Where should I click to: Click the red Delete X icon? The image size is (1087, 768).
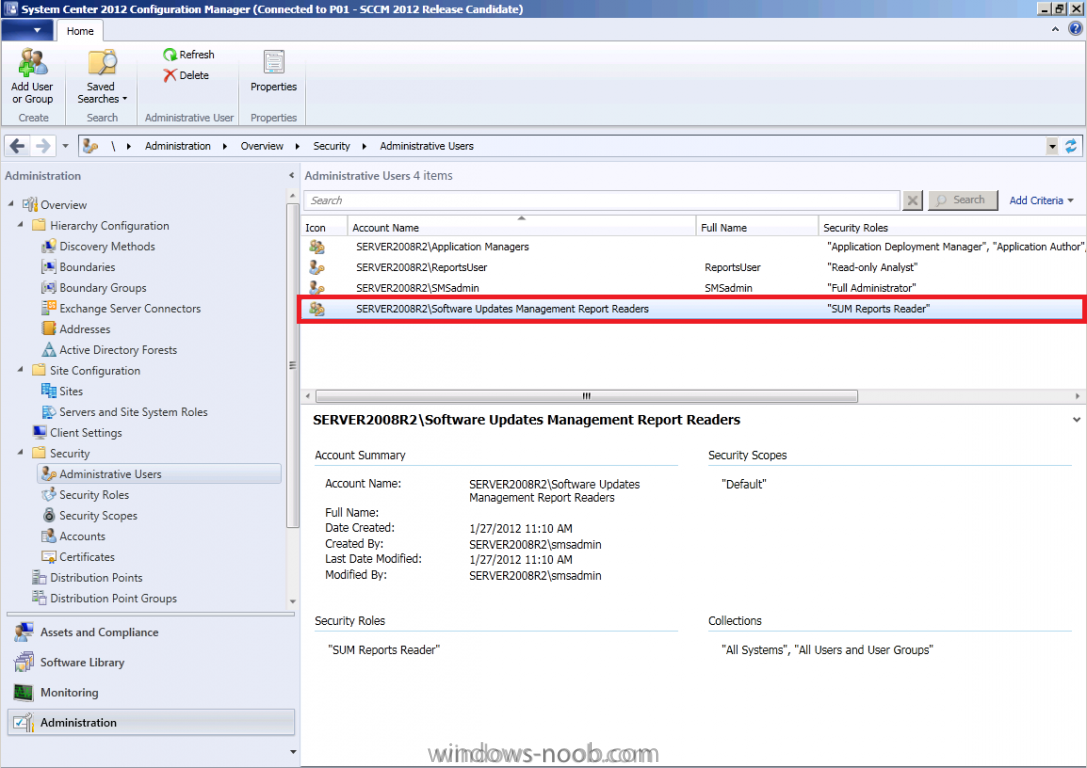coord(170,75)
